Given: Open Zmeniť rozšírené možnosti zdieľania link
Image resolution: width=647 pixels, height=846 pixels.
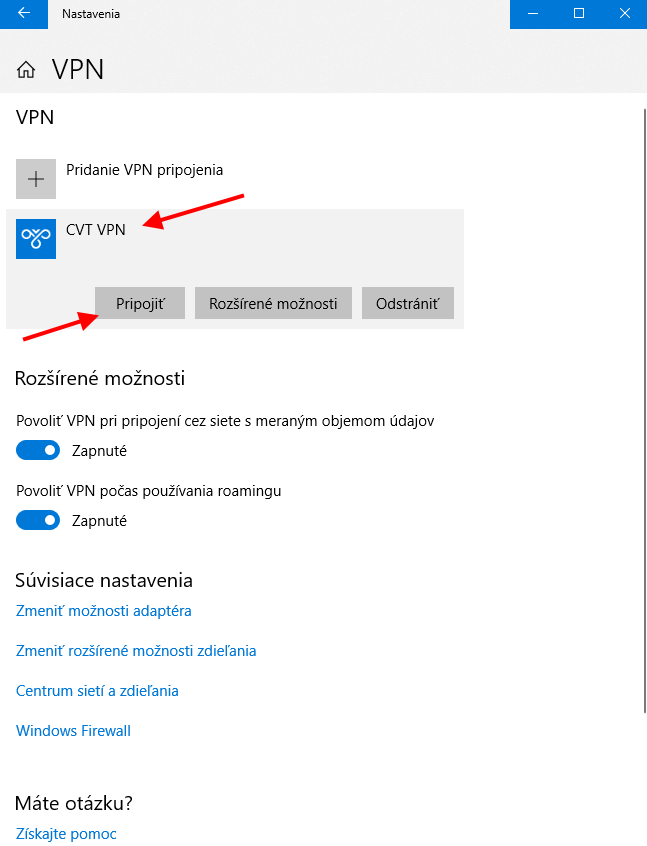Looking at the screenshot, I should [136, 651].
